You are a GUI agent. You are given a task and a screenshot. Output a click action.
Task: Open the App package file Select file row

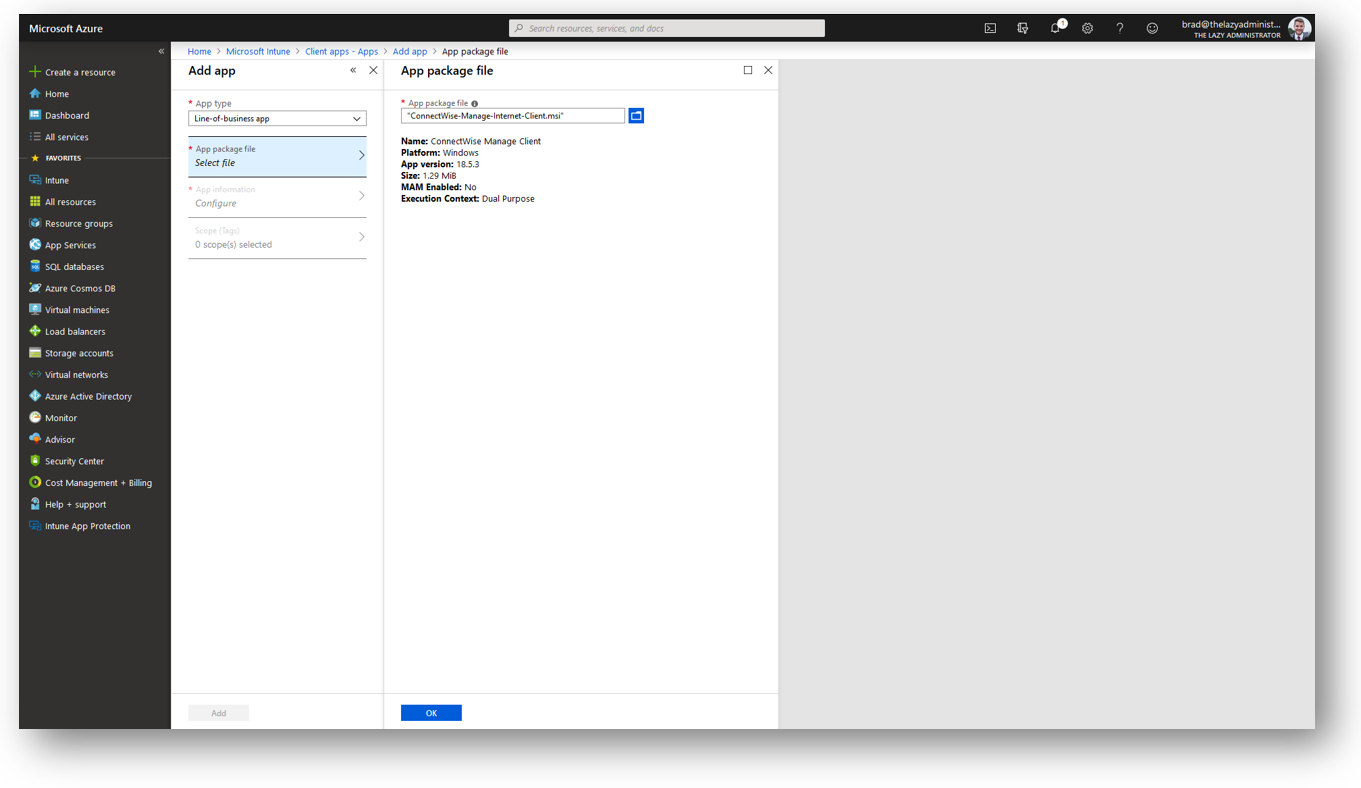click(x=277, y=156)
